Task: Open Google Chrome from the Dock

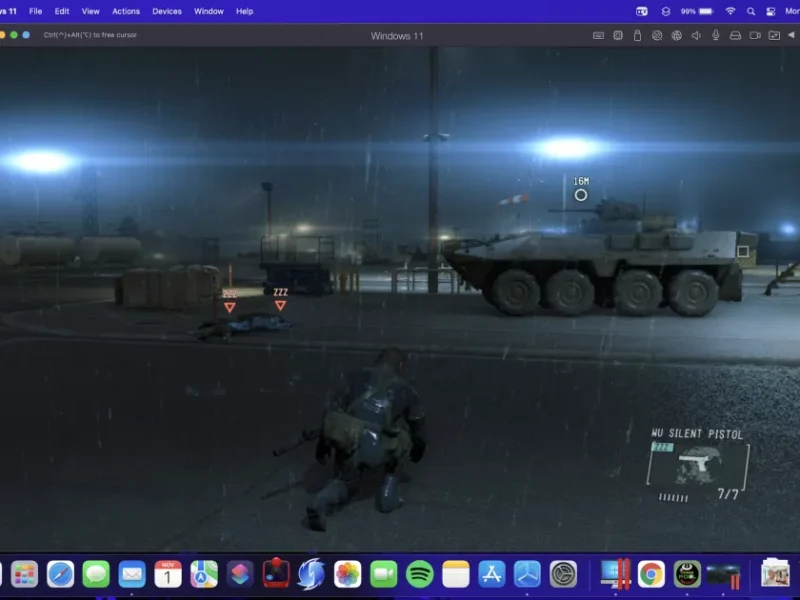Action: (x=651, y=574)
